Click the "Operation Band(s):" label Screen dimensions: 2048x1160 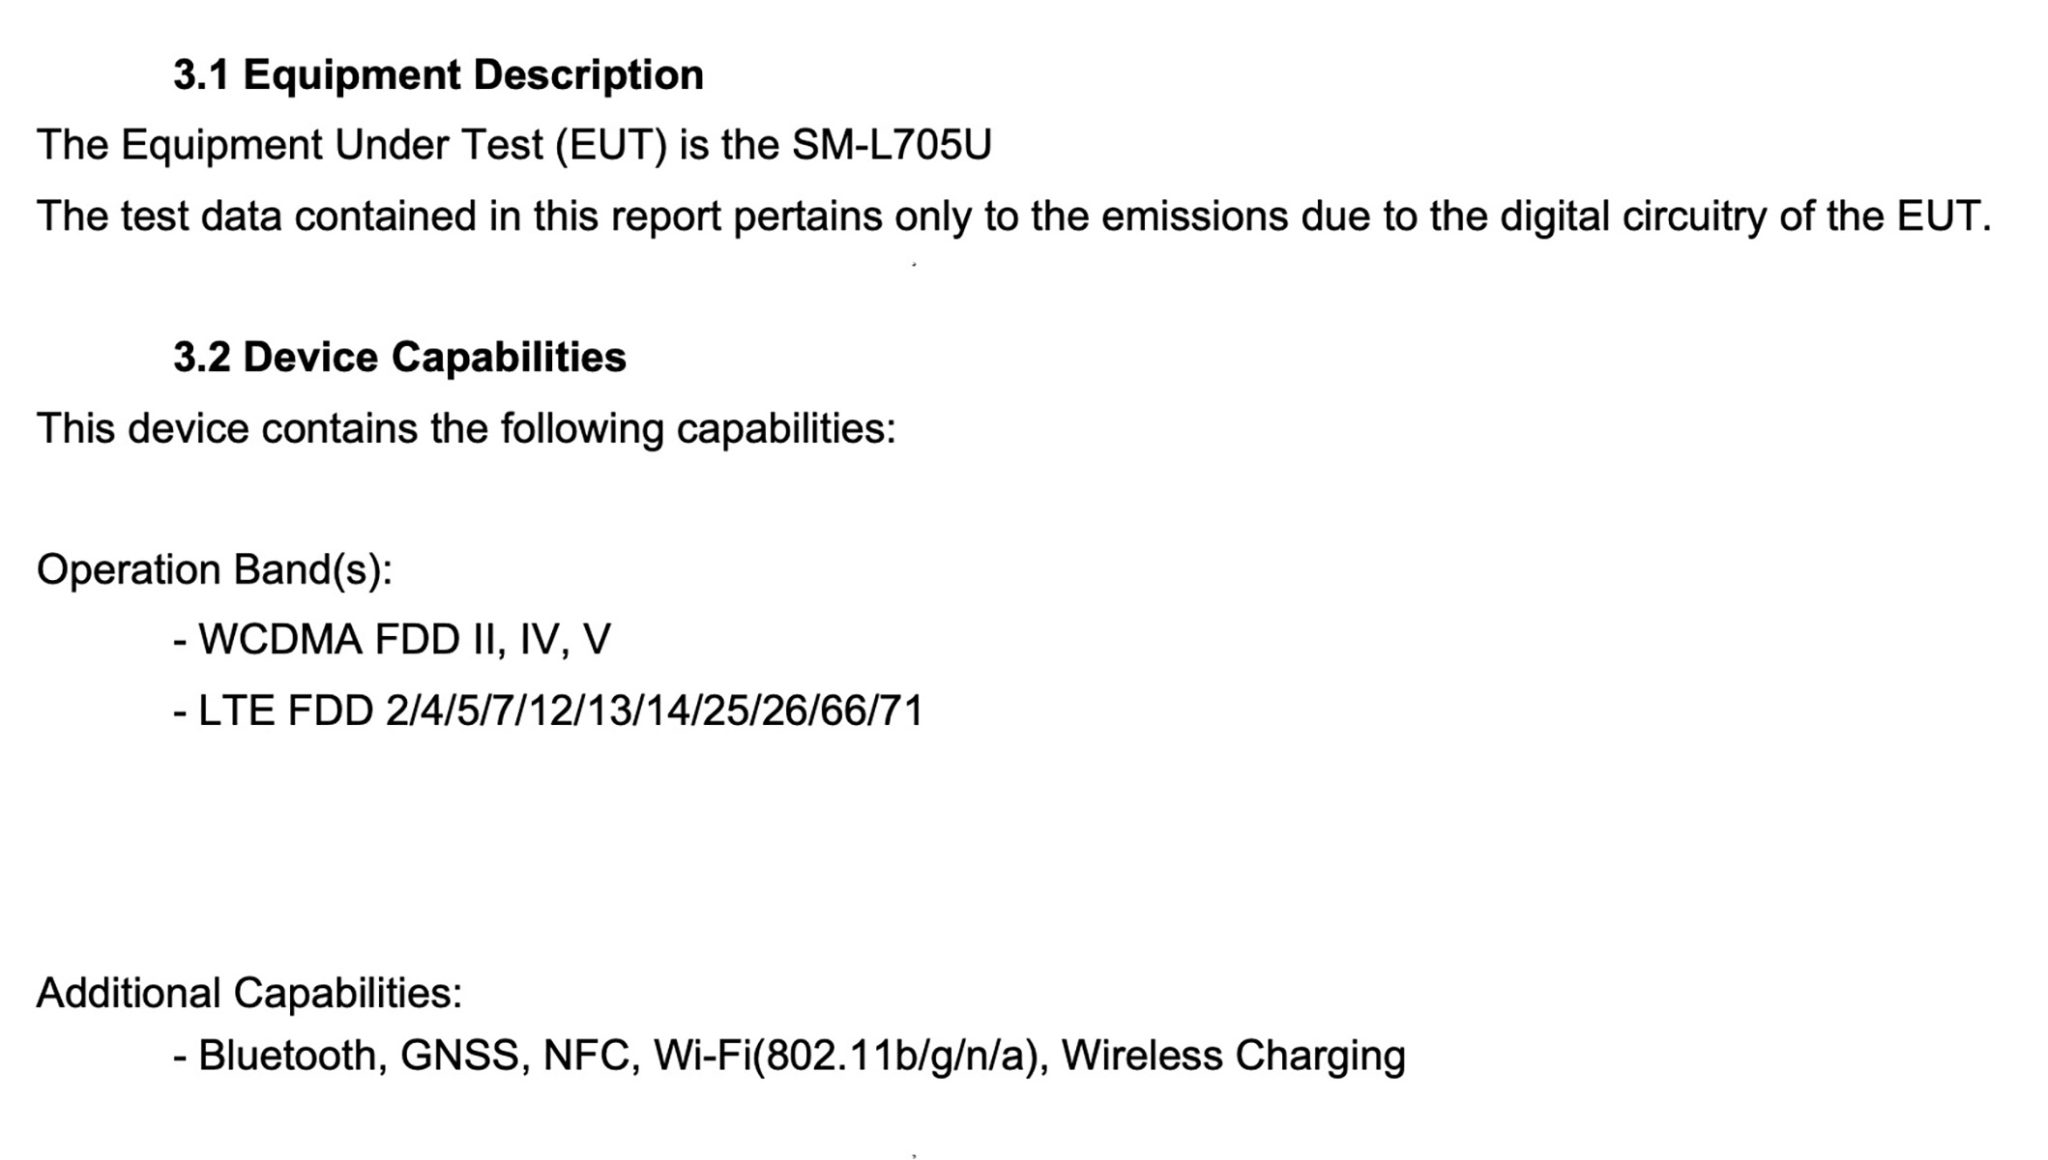click(x=214, y=570)
